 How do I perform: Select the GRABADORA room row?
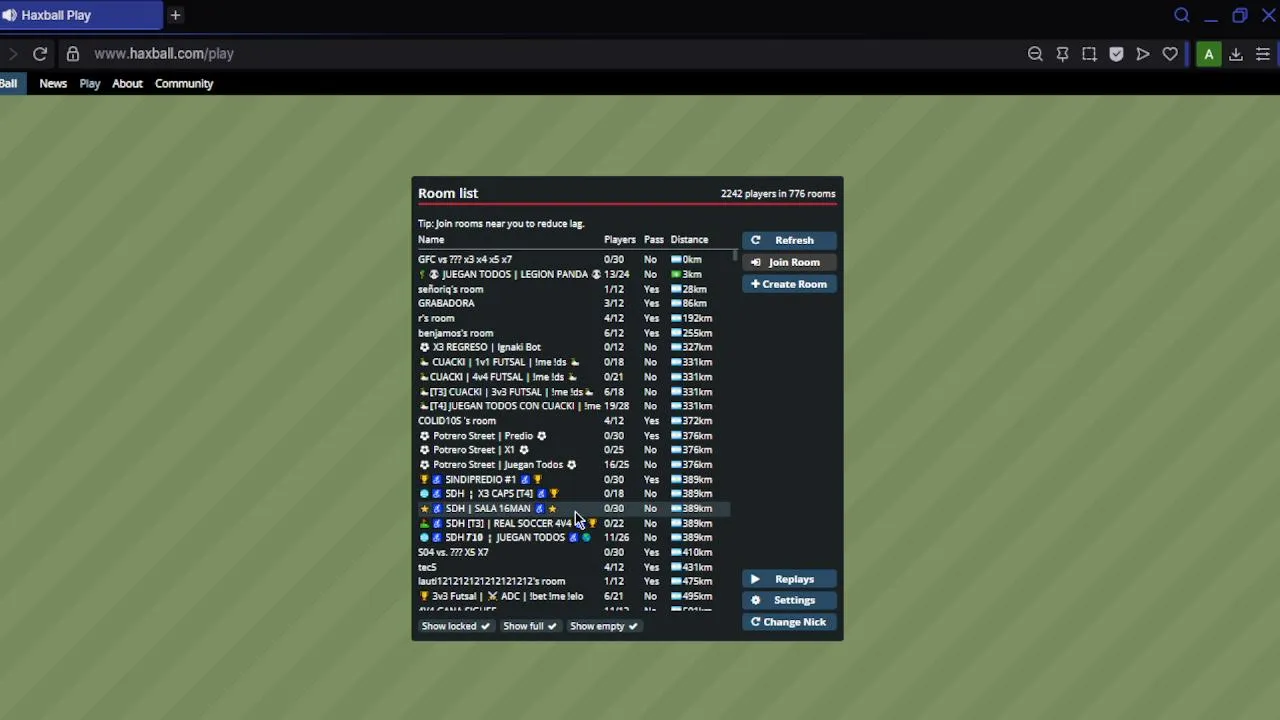pyautogui.click(x=574, y=303)
